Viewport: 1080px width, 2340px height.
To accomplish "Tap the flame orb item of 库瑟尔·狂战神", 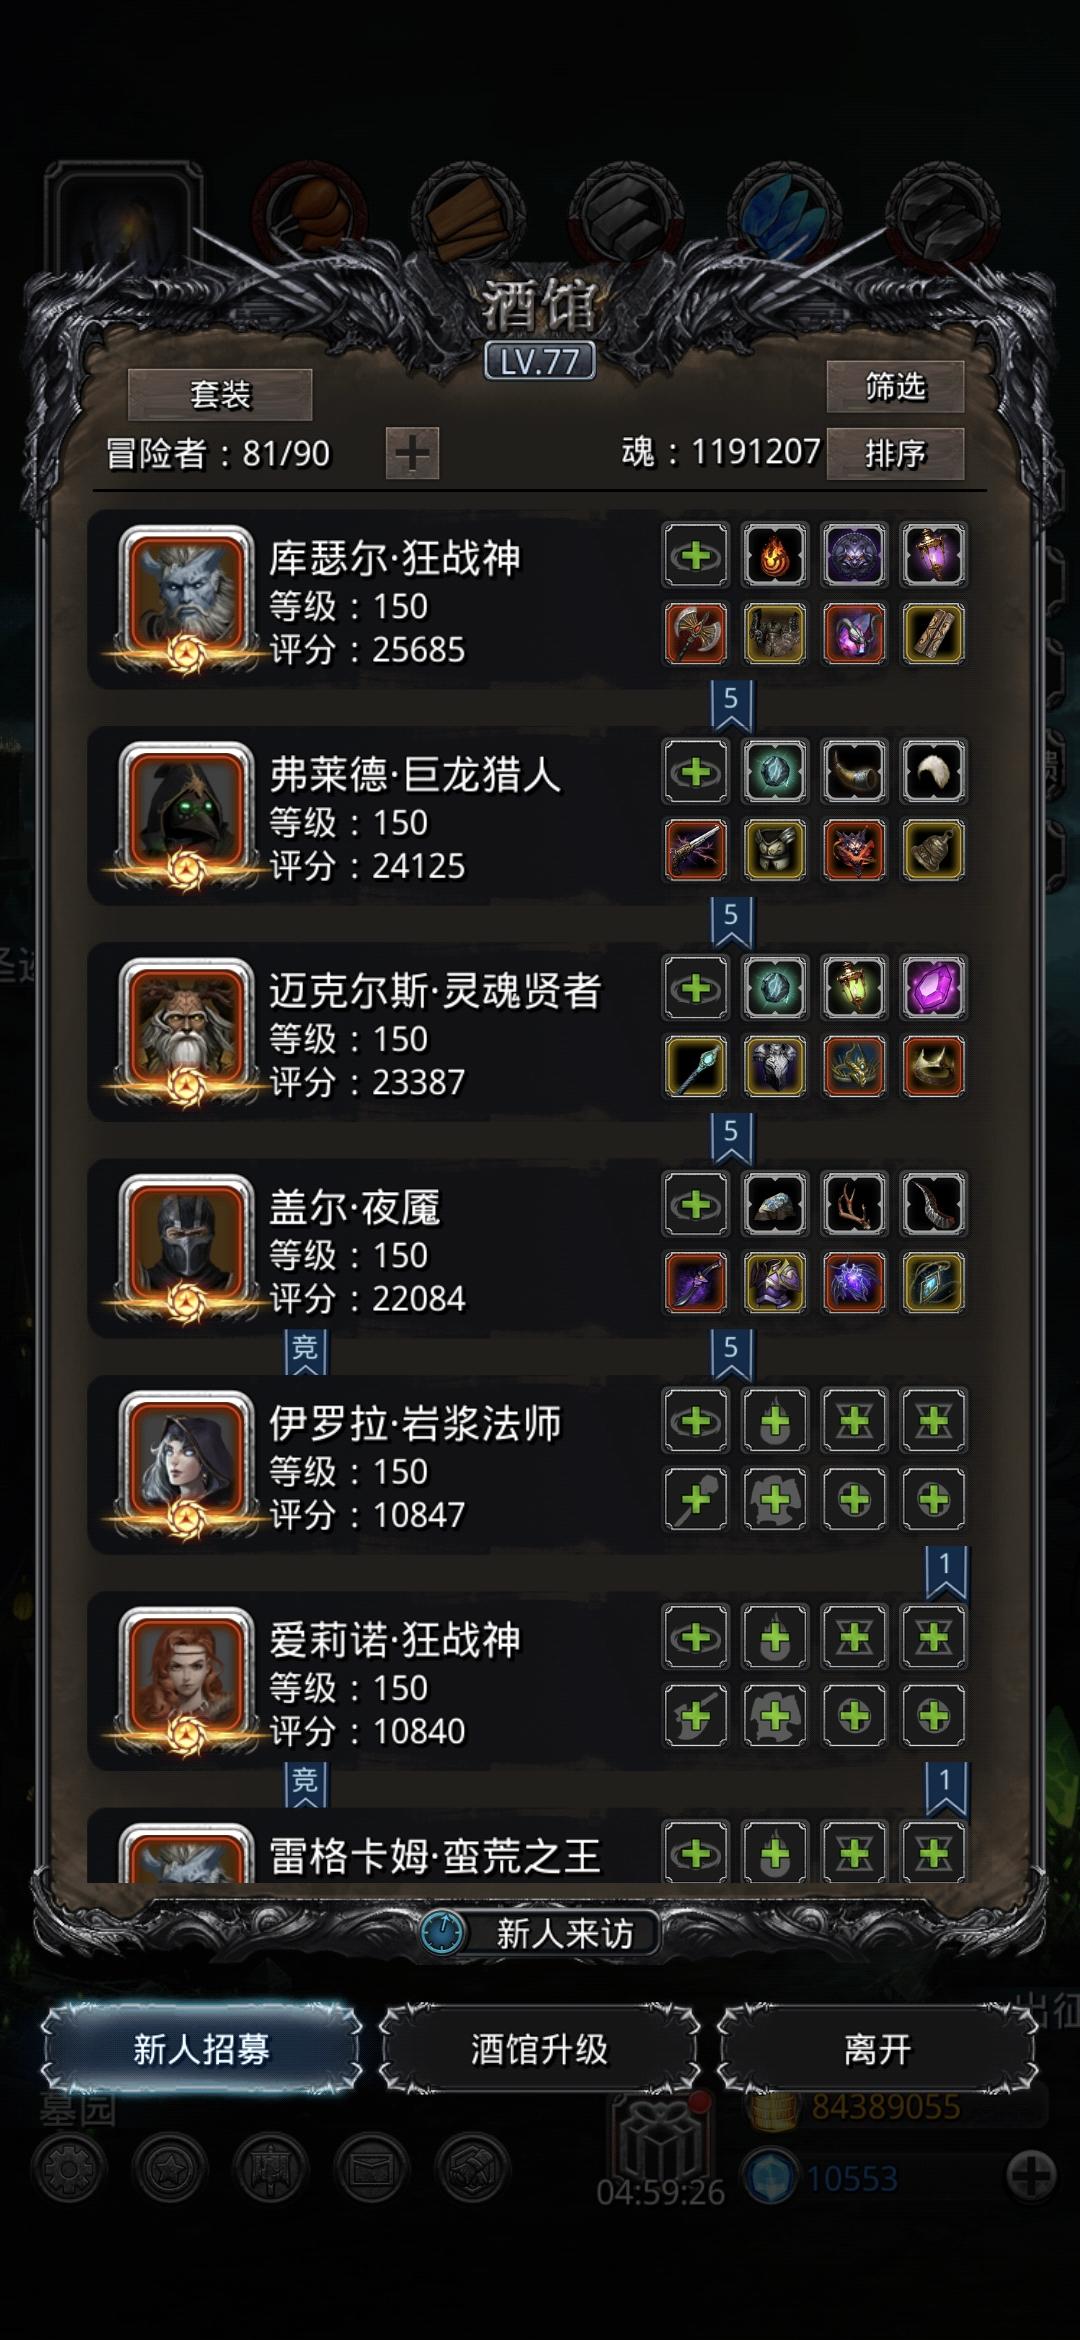I will point(775,555).
